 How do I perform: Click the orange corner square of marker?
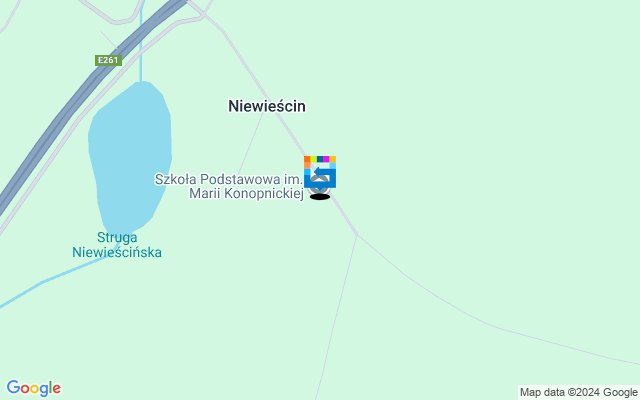pos(307,159)
